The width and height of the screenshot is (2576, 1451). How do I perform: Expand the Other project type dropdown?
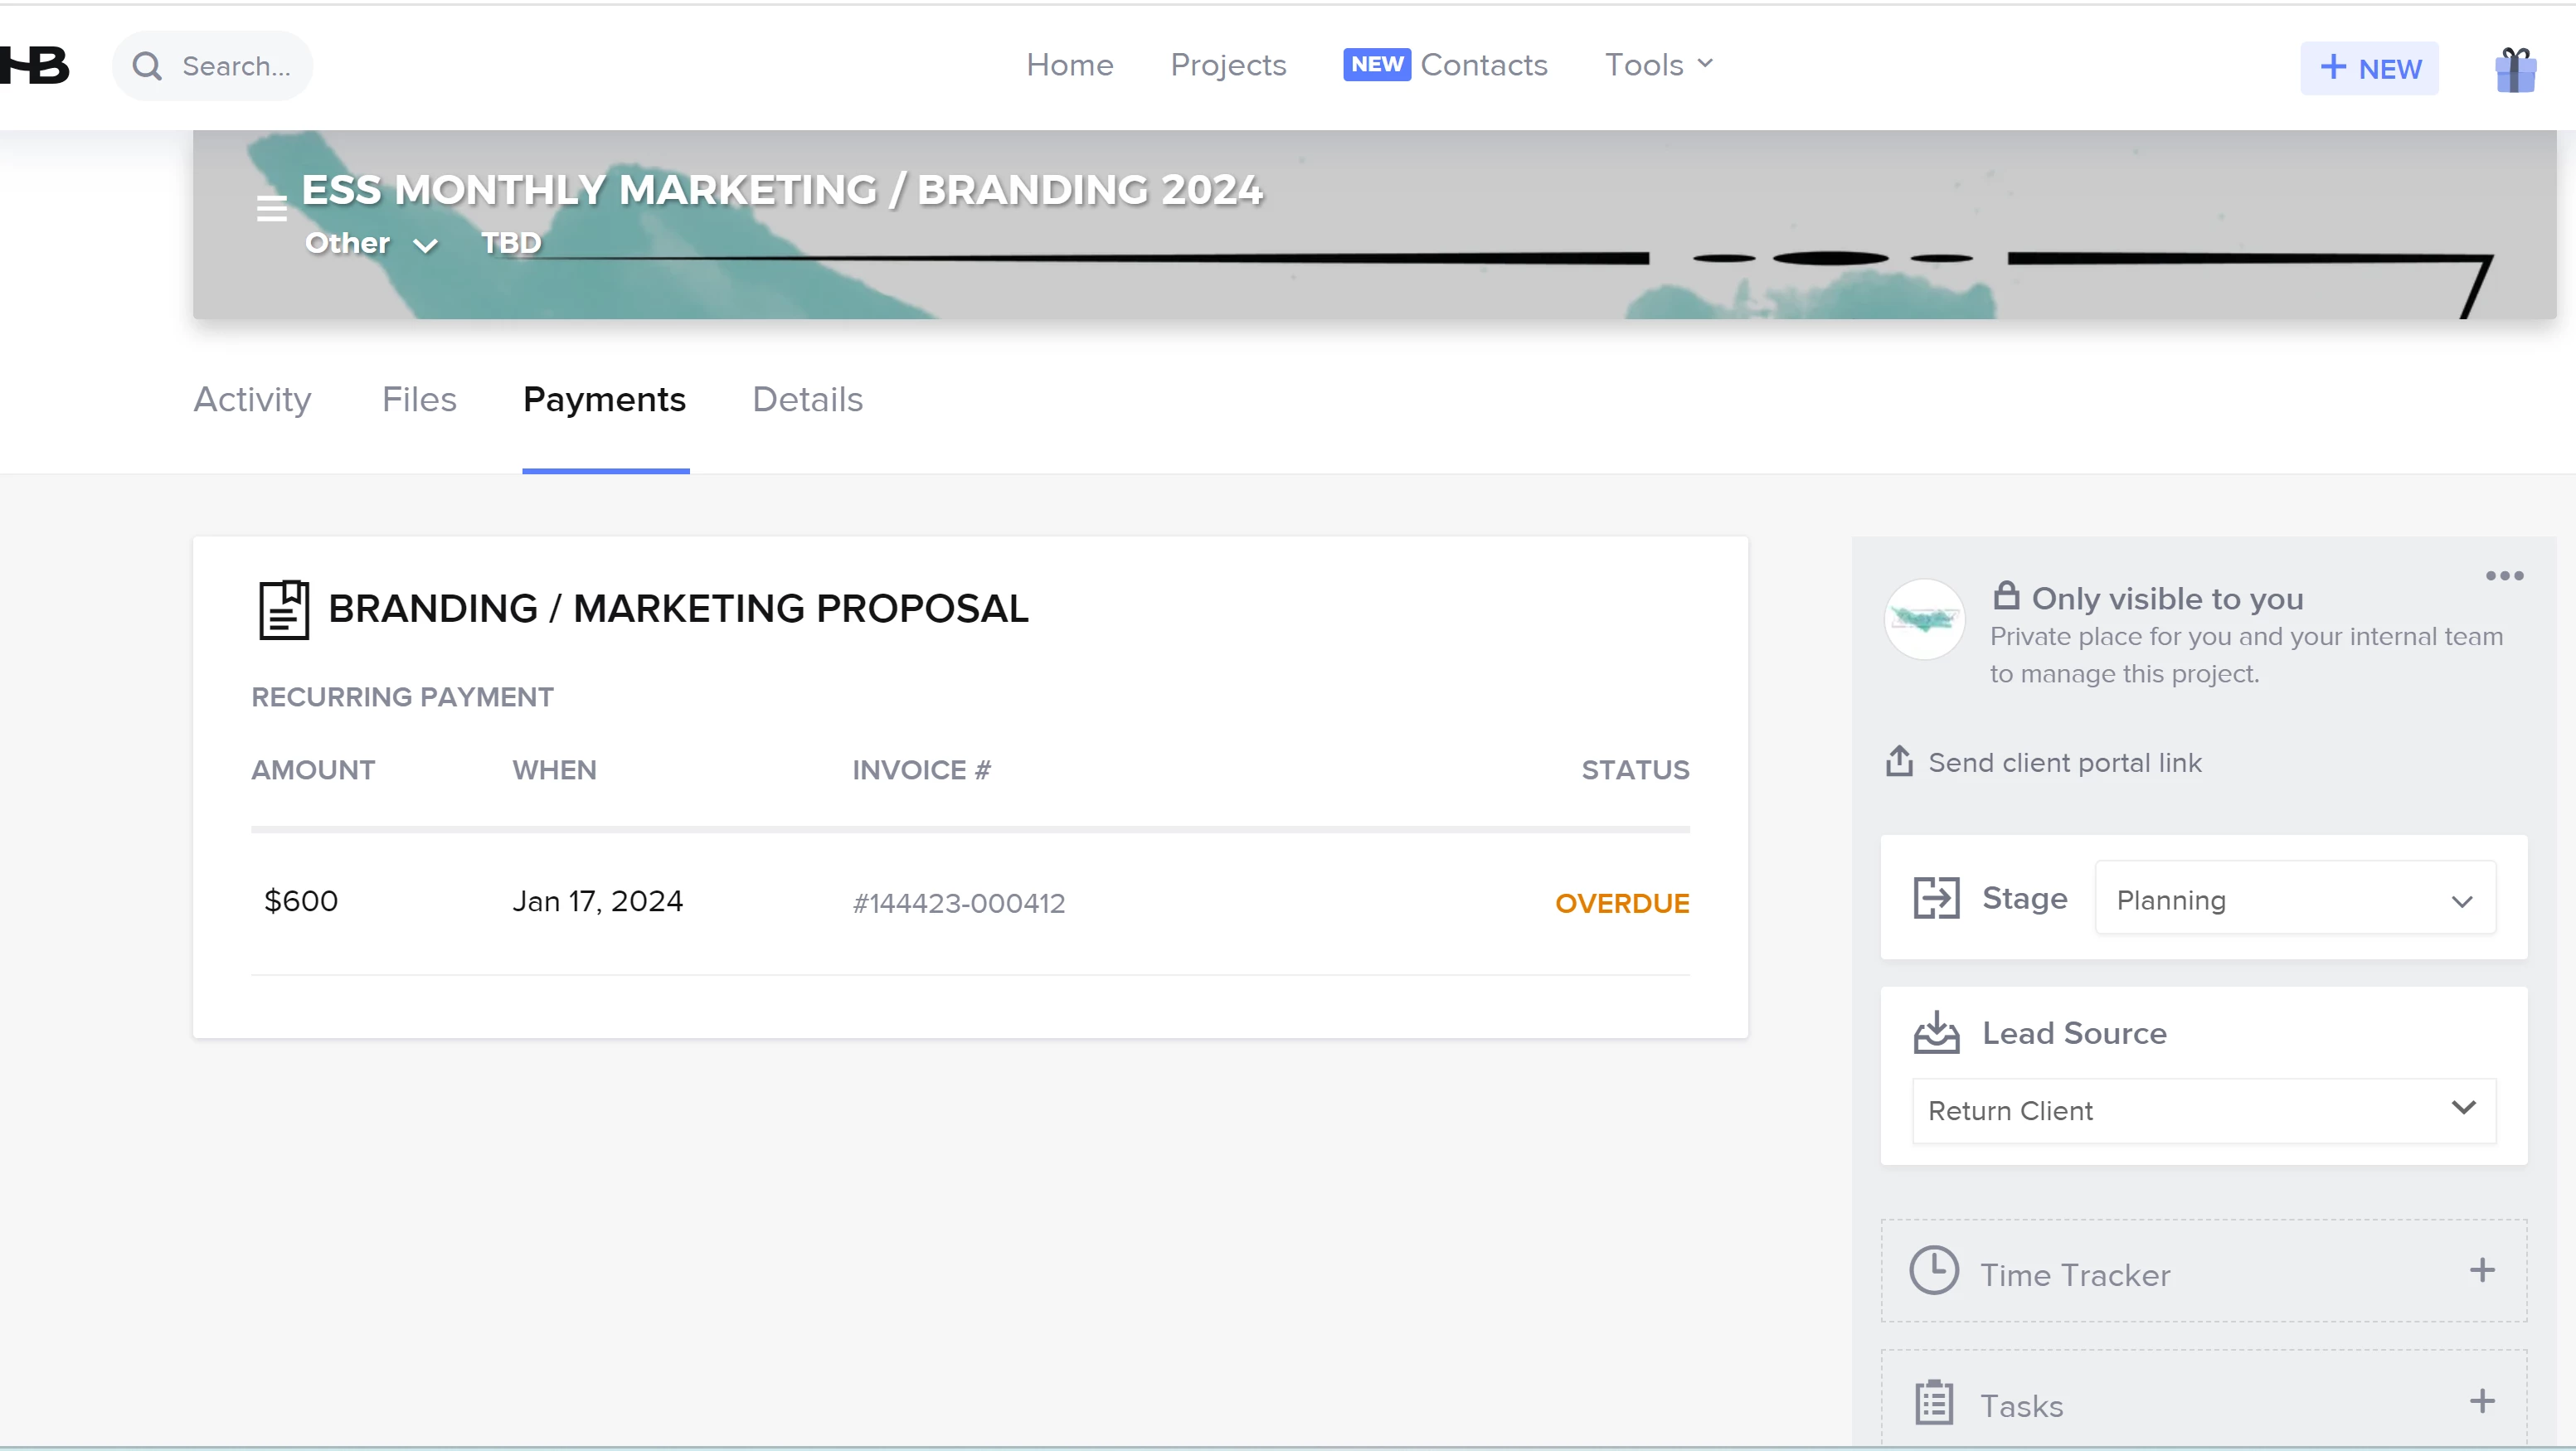pos(371,244)
